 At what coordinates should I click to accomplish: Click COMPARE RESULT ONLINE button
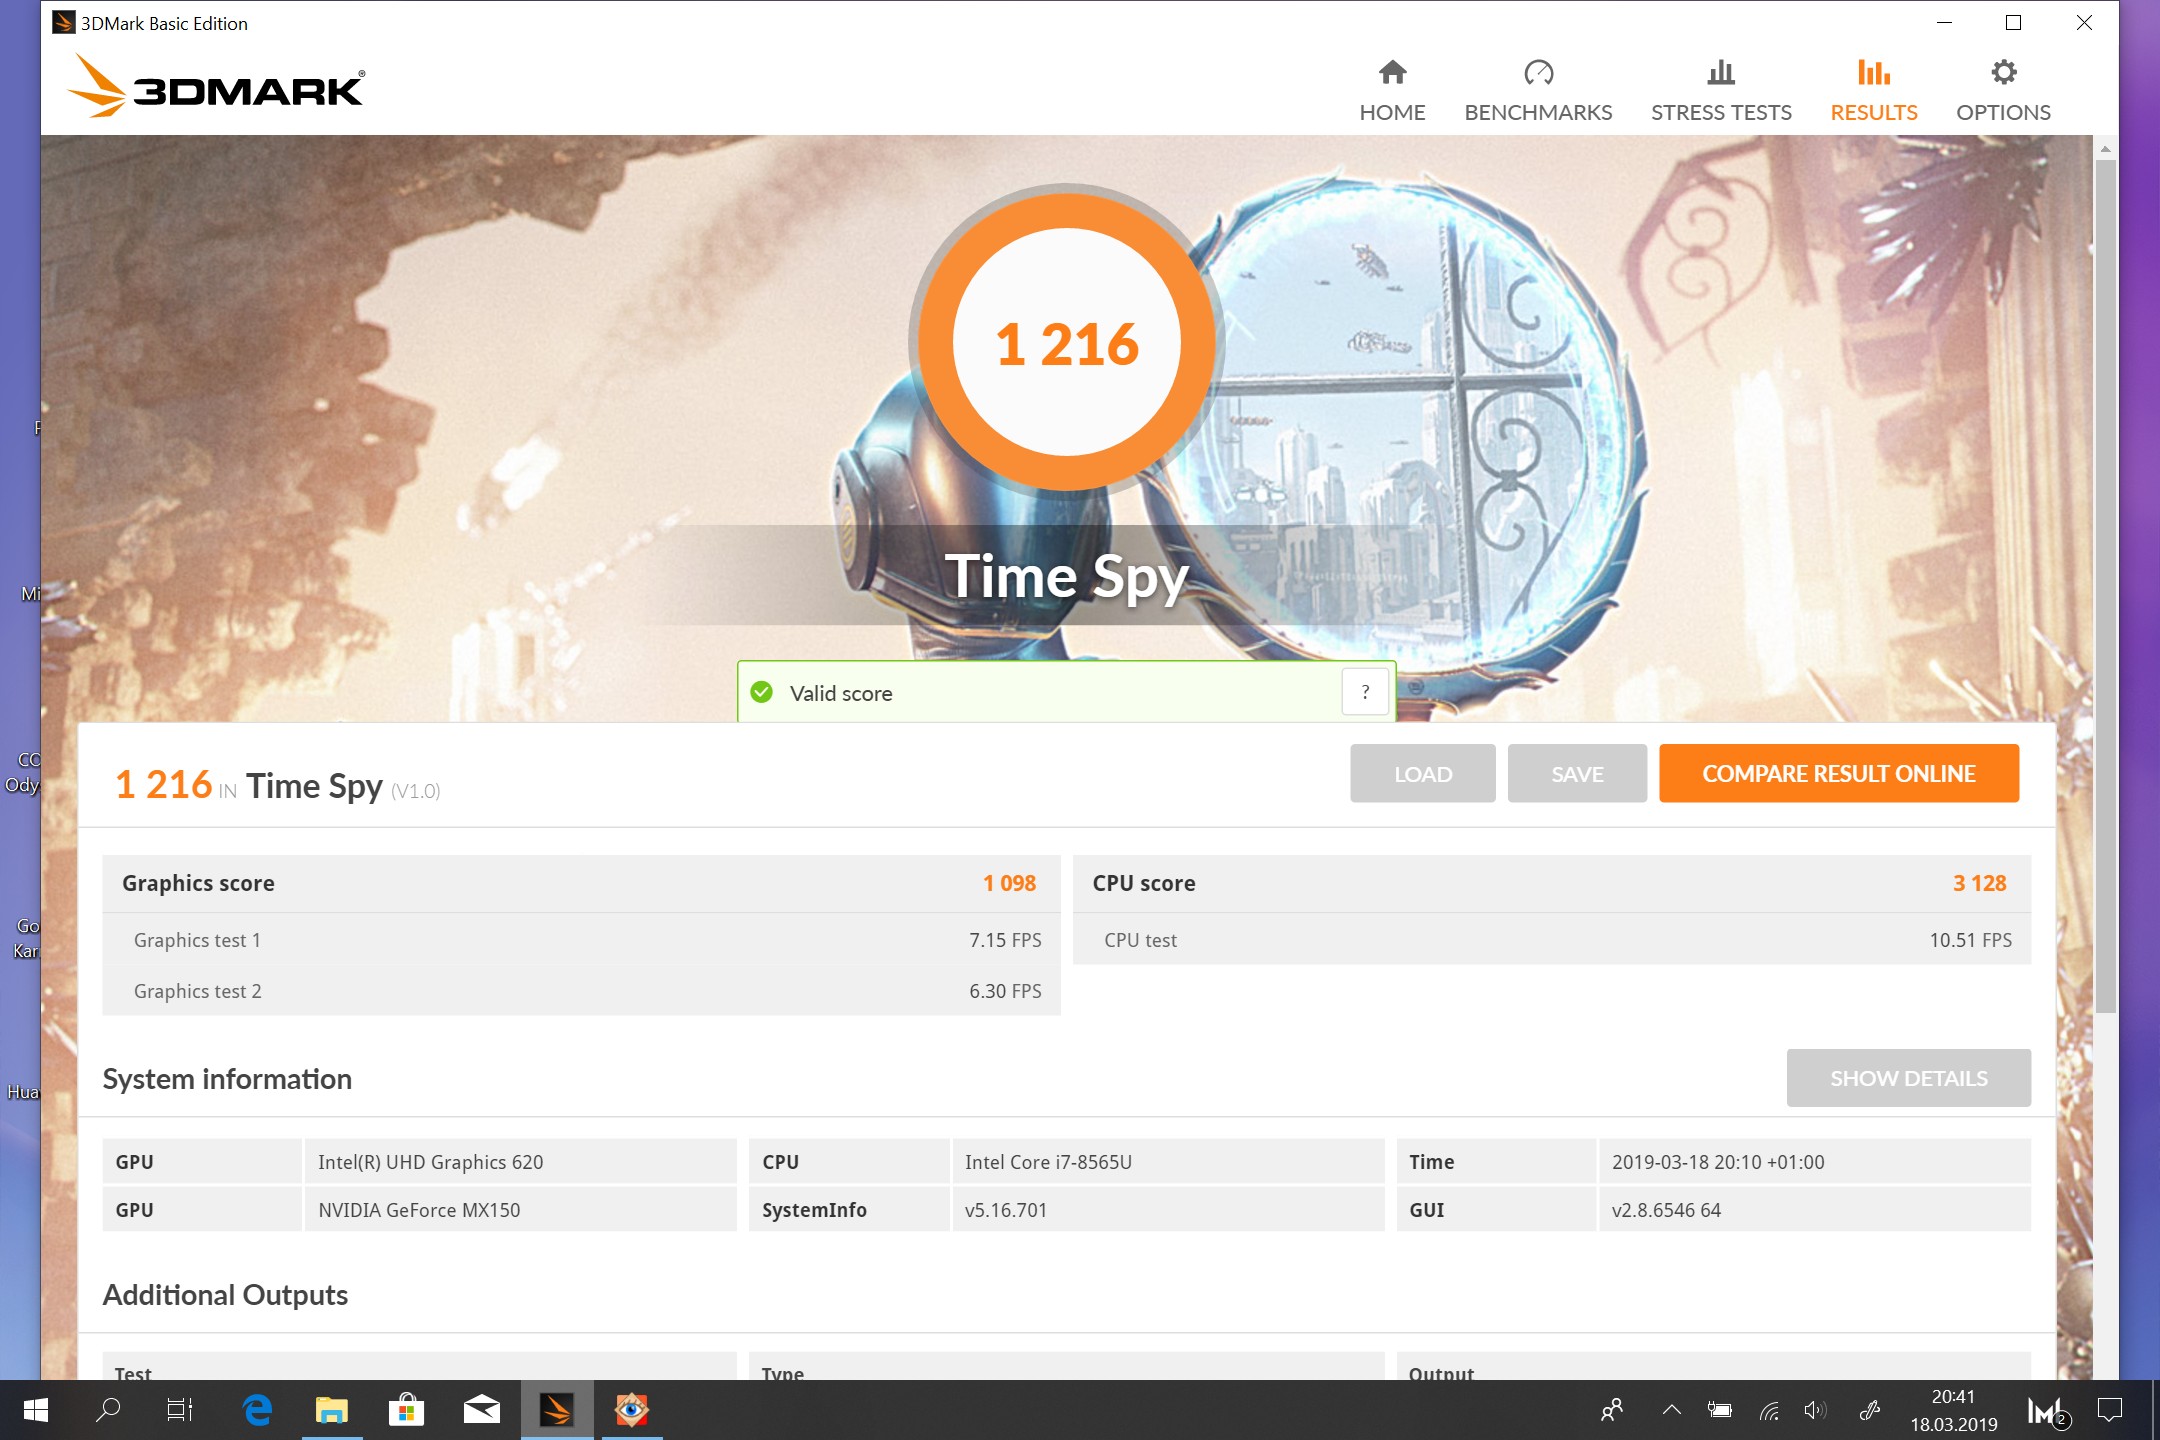(x=1838, y=773)
